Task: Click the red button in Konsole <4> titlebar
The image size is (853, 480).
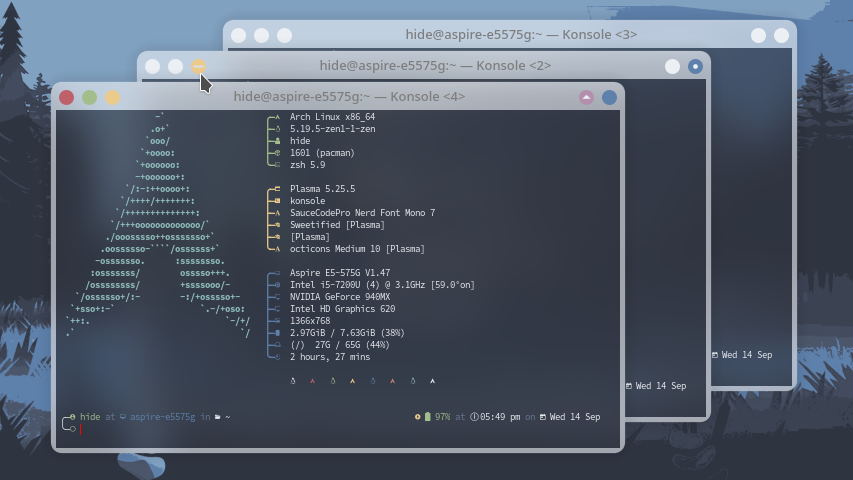Action: (x=66, y=97)
